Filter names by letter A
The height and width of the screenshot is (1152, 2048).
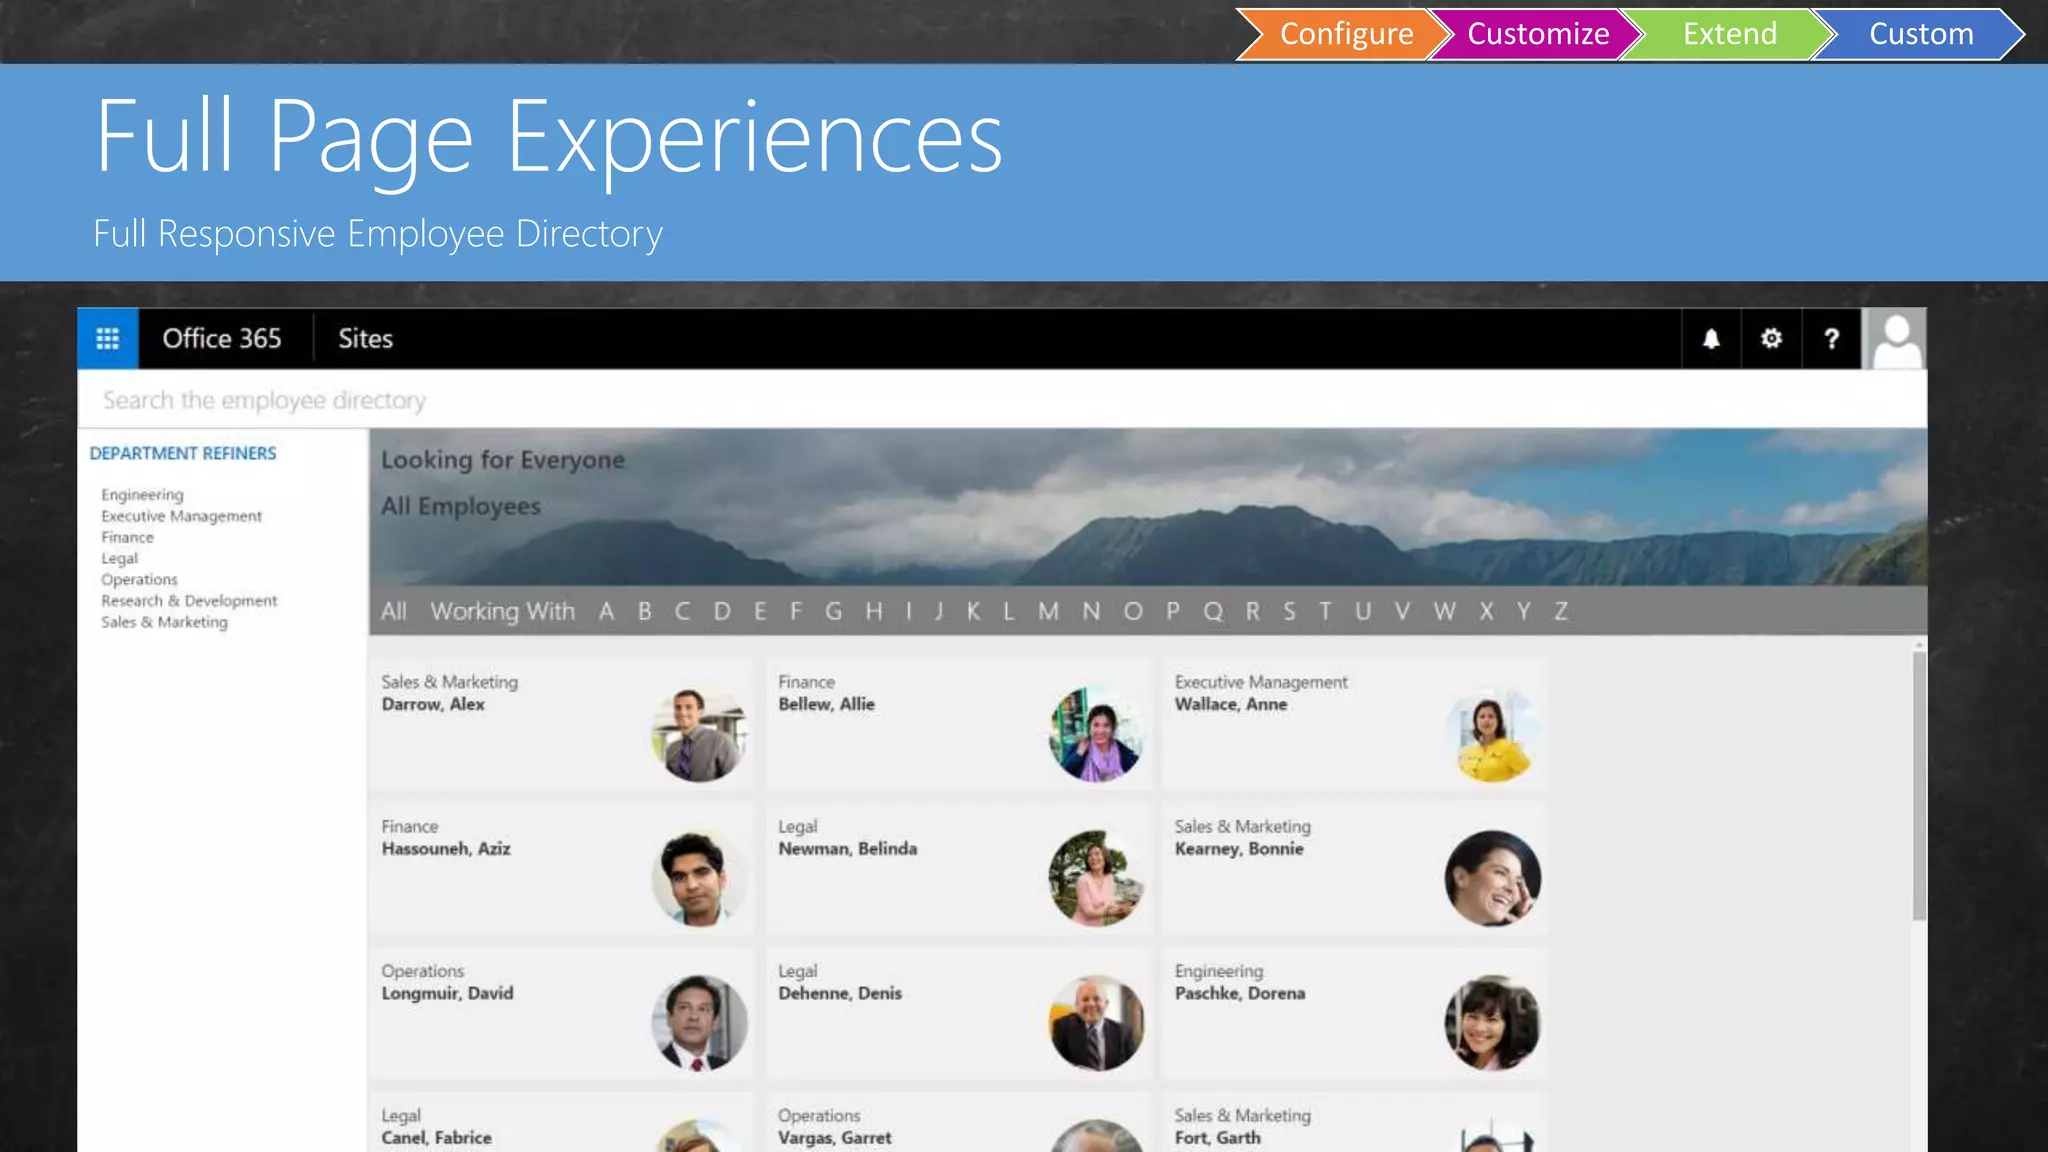606,611
